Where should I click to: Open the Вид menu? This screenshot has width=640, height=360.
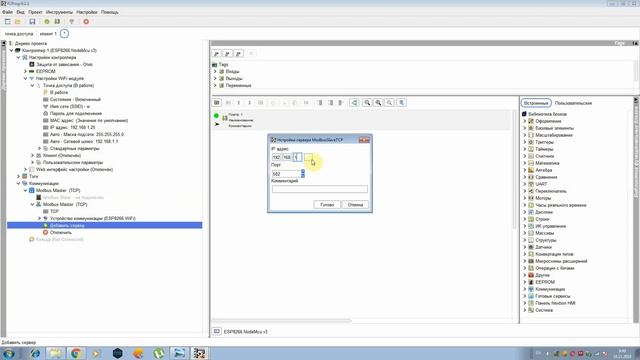[x=20, y=12]
